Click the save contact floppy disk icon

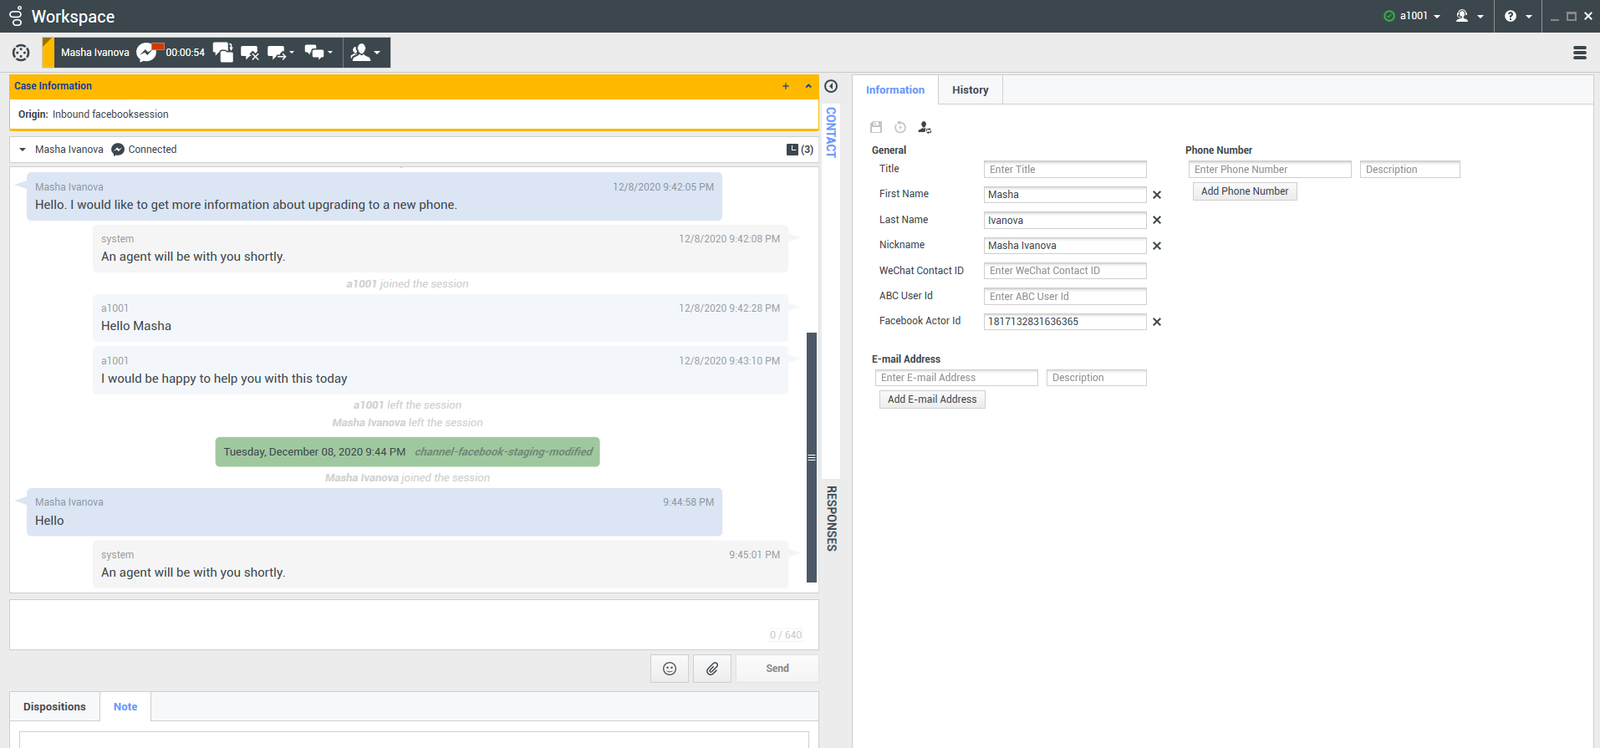pos(876,128)
